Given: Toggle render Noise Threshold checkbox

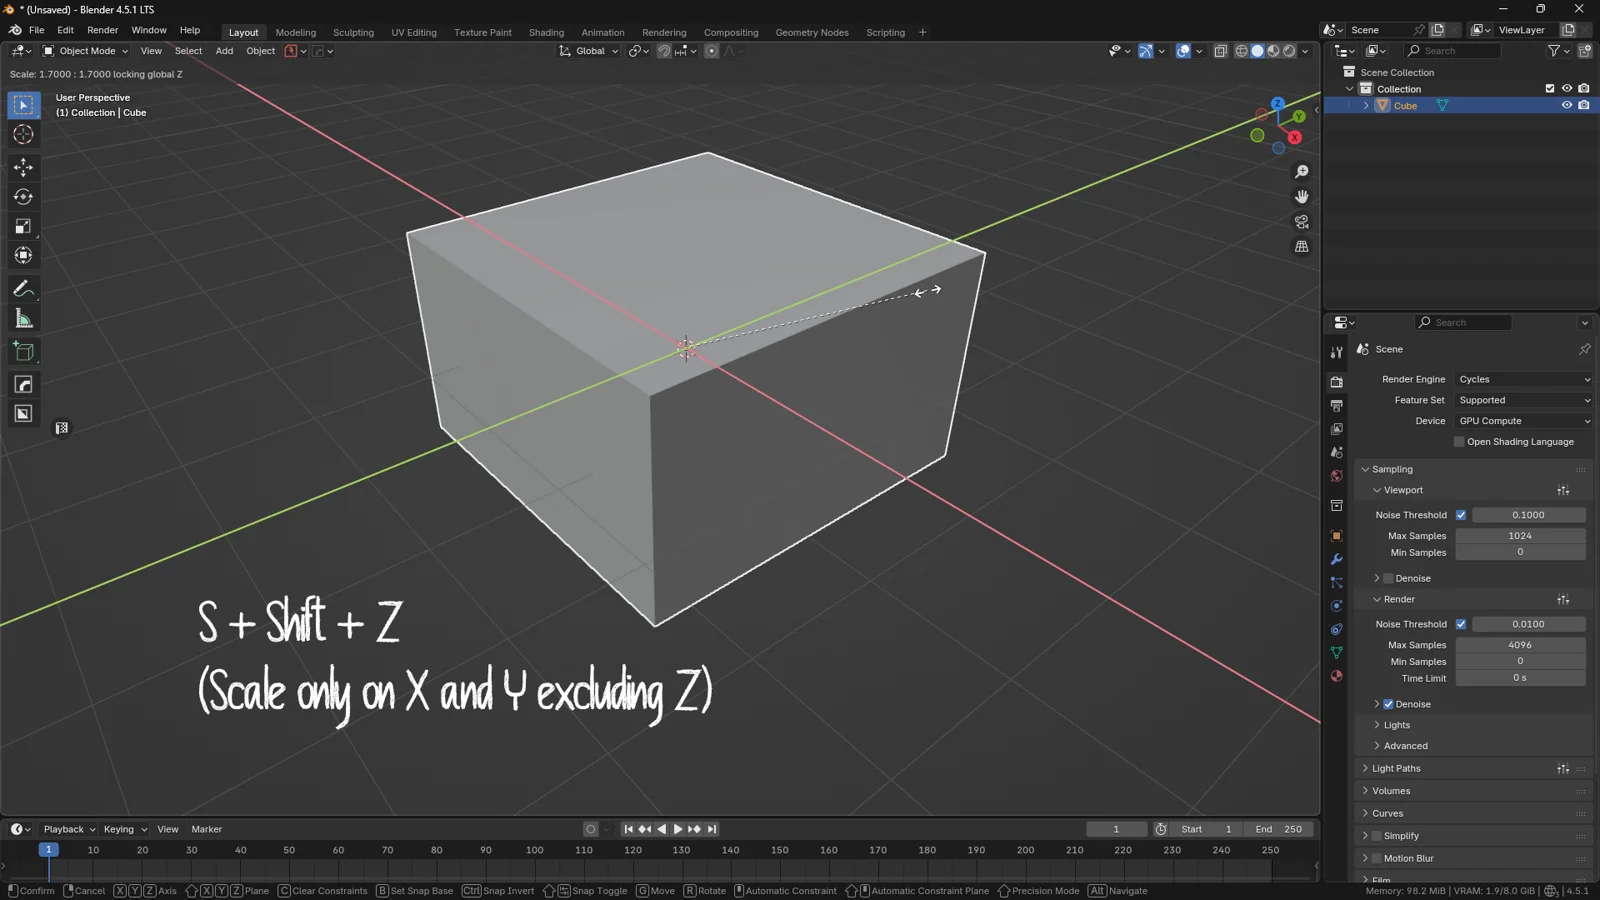Looking at the screenshot, I should [1461, 624].
